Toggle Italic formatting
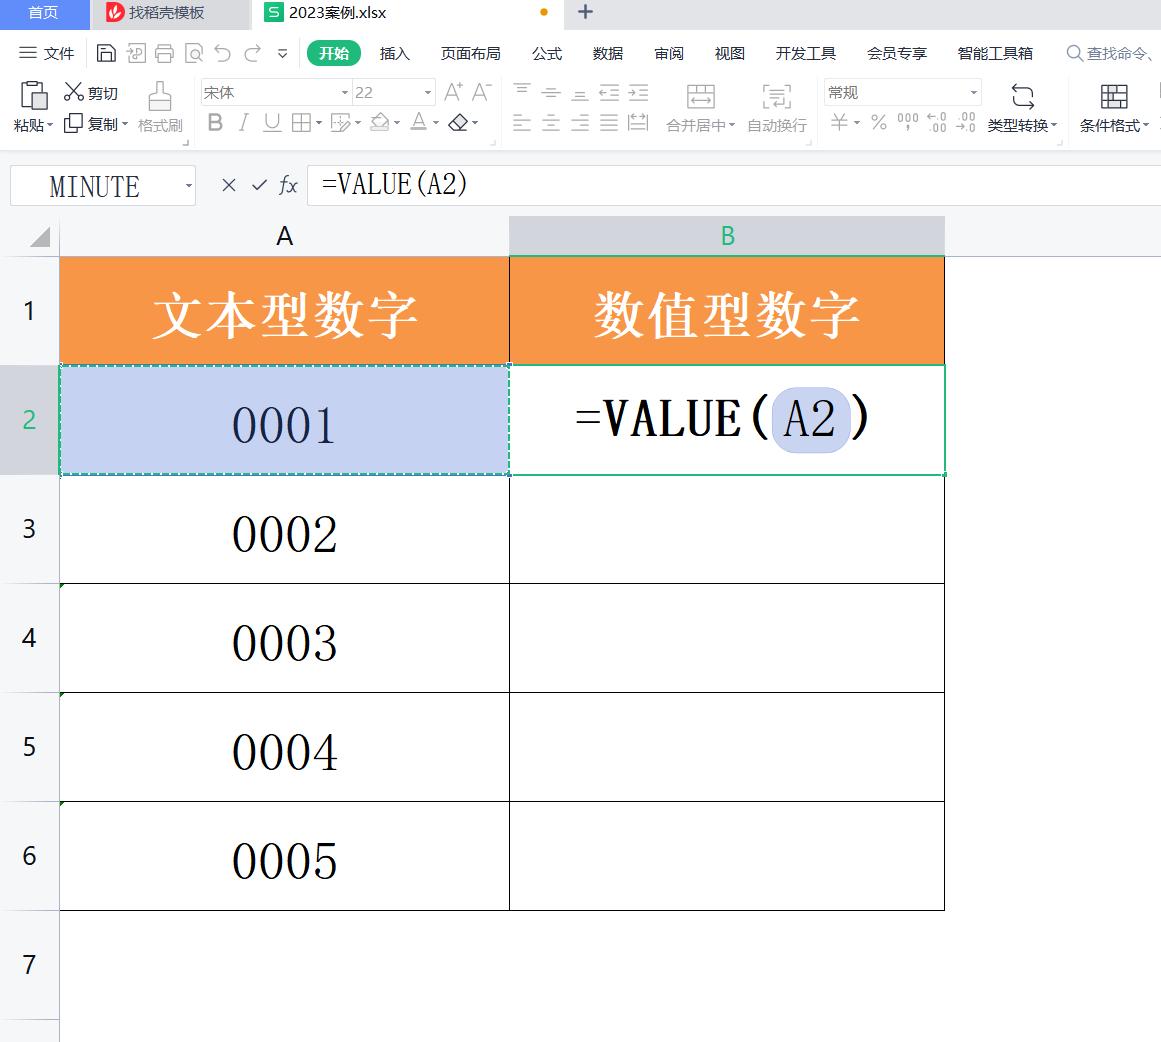The height and width of the screenshot is (1042, 1161). (x=243, y=122)
